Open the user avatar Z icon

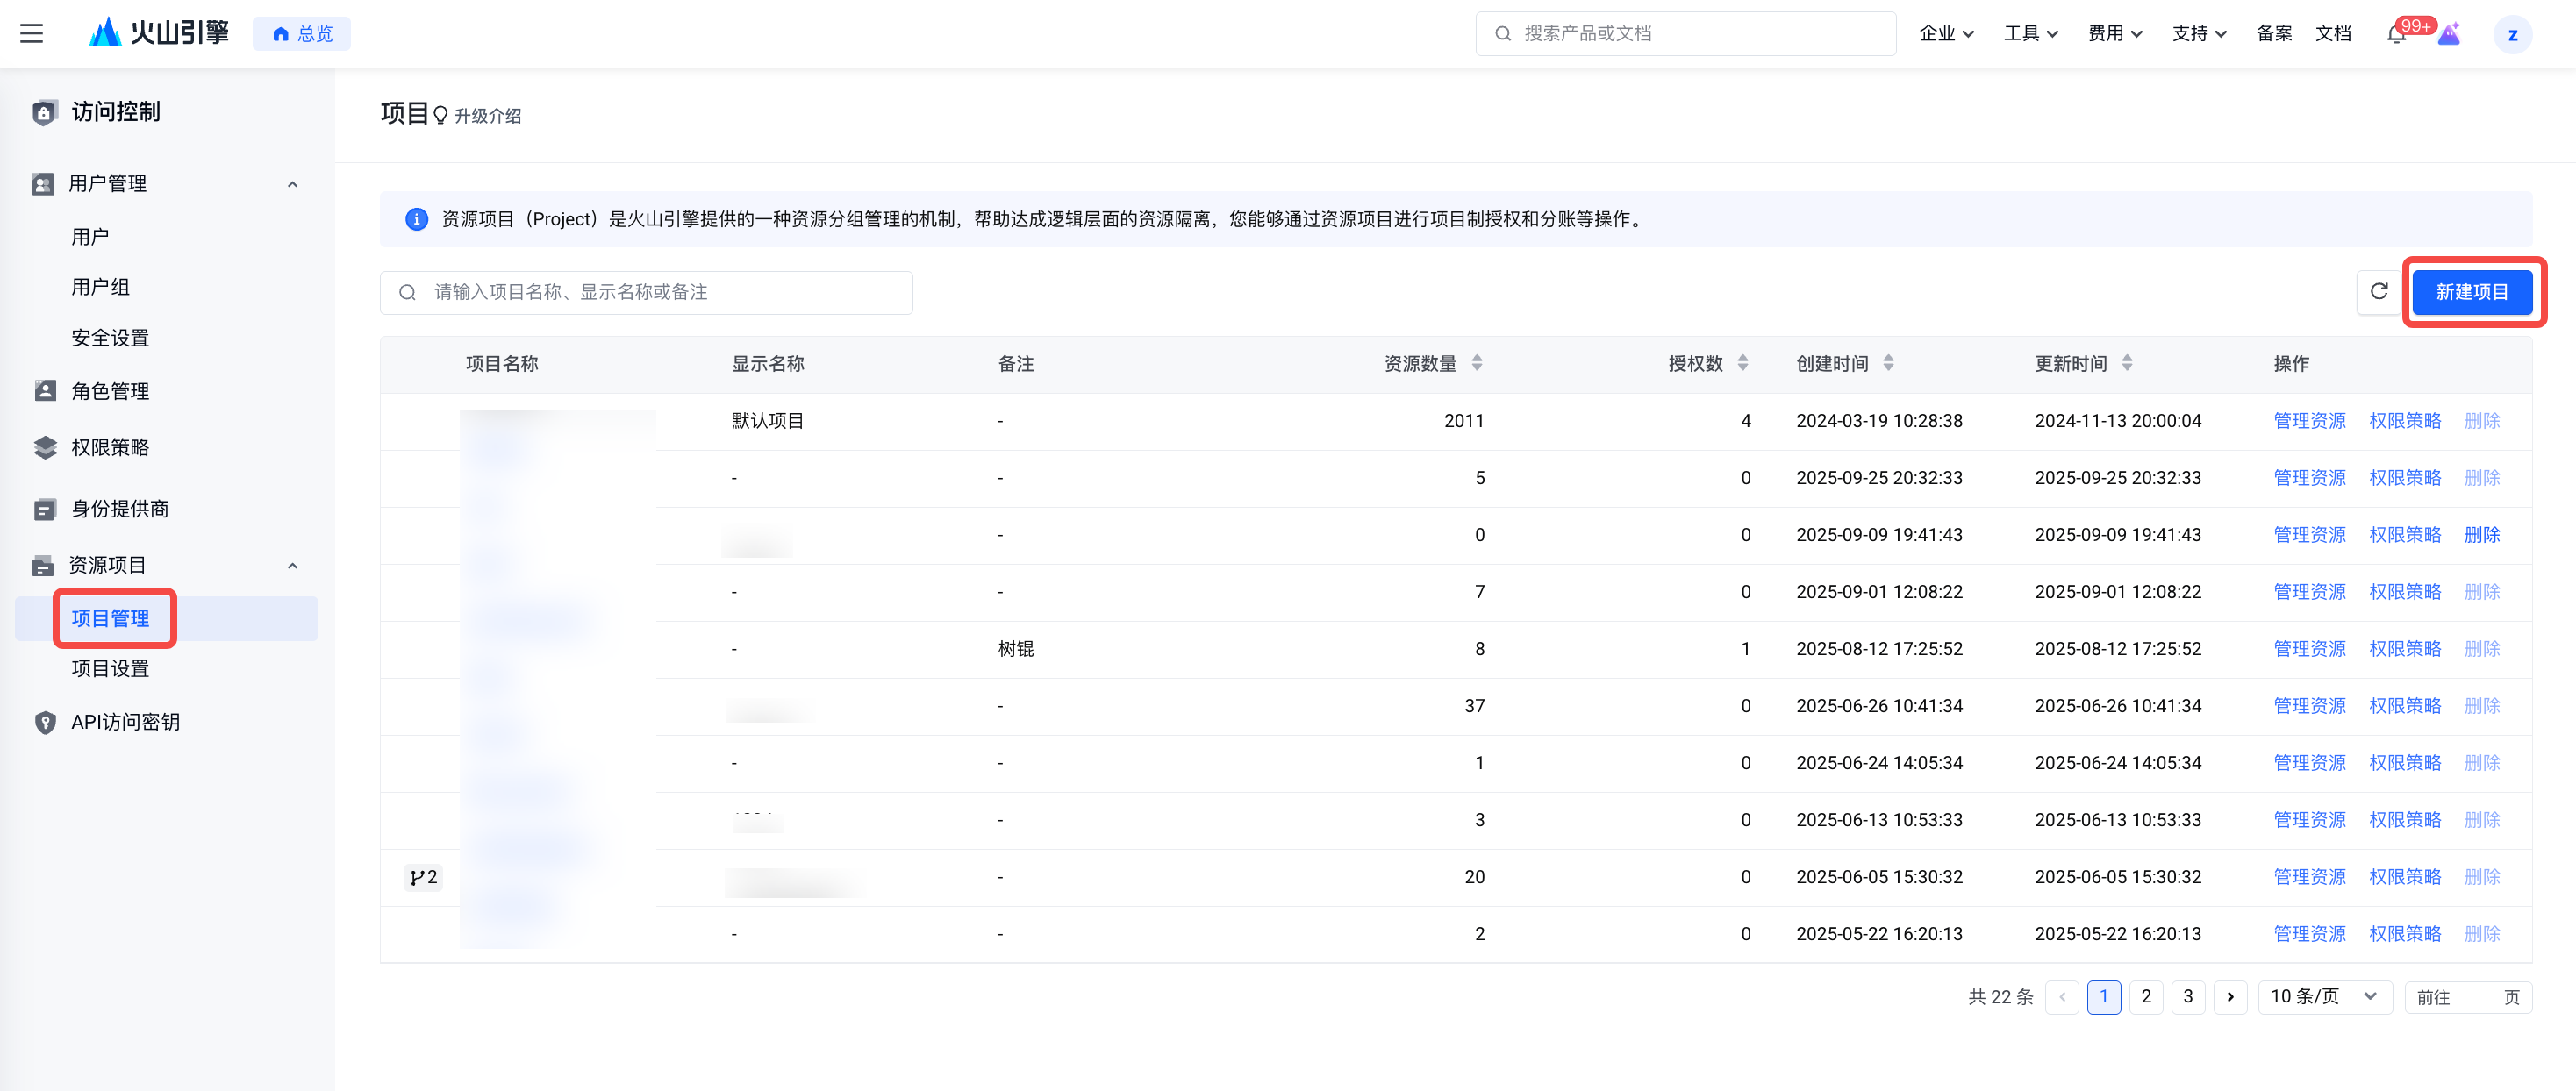[x=2512, y=35]
